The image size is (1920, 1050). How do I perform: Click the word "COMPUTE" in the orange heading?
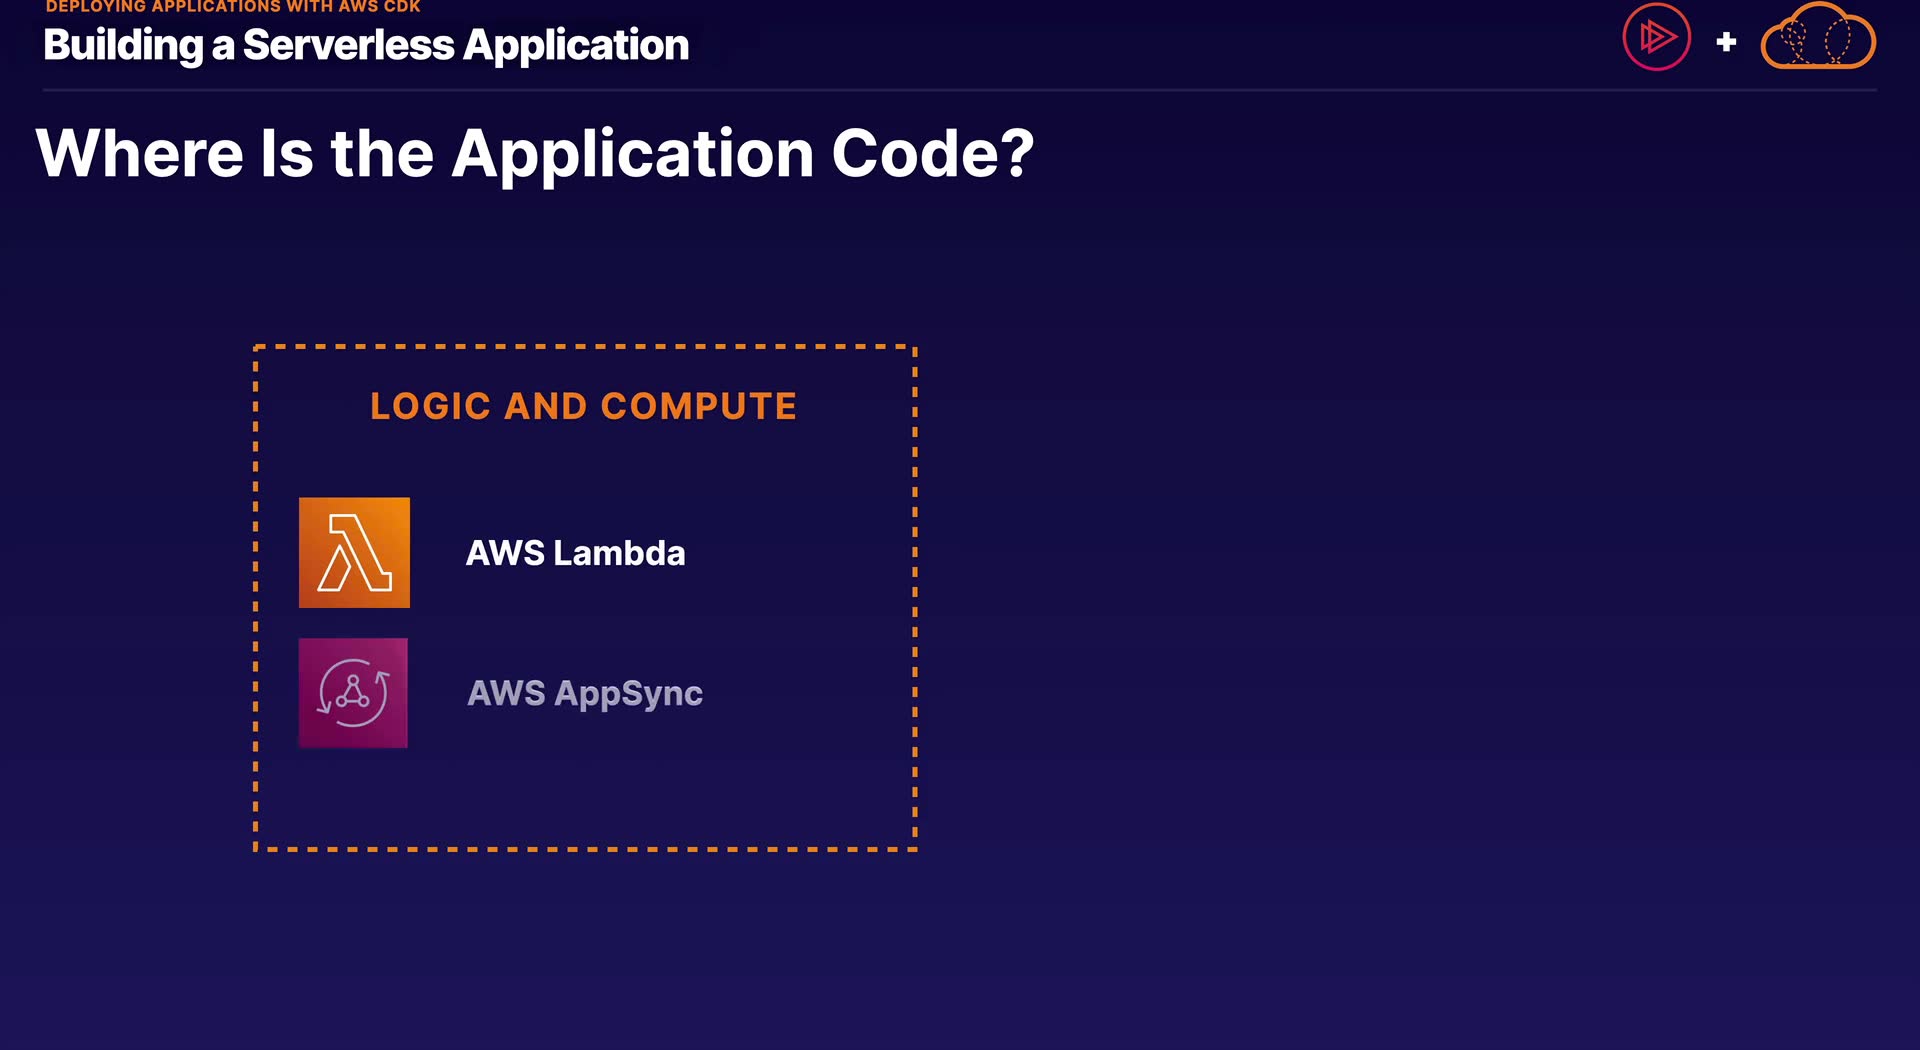698,406
